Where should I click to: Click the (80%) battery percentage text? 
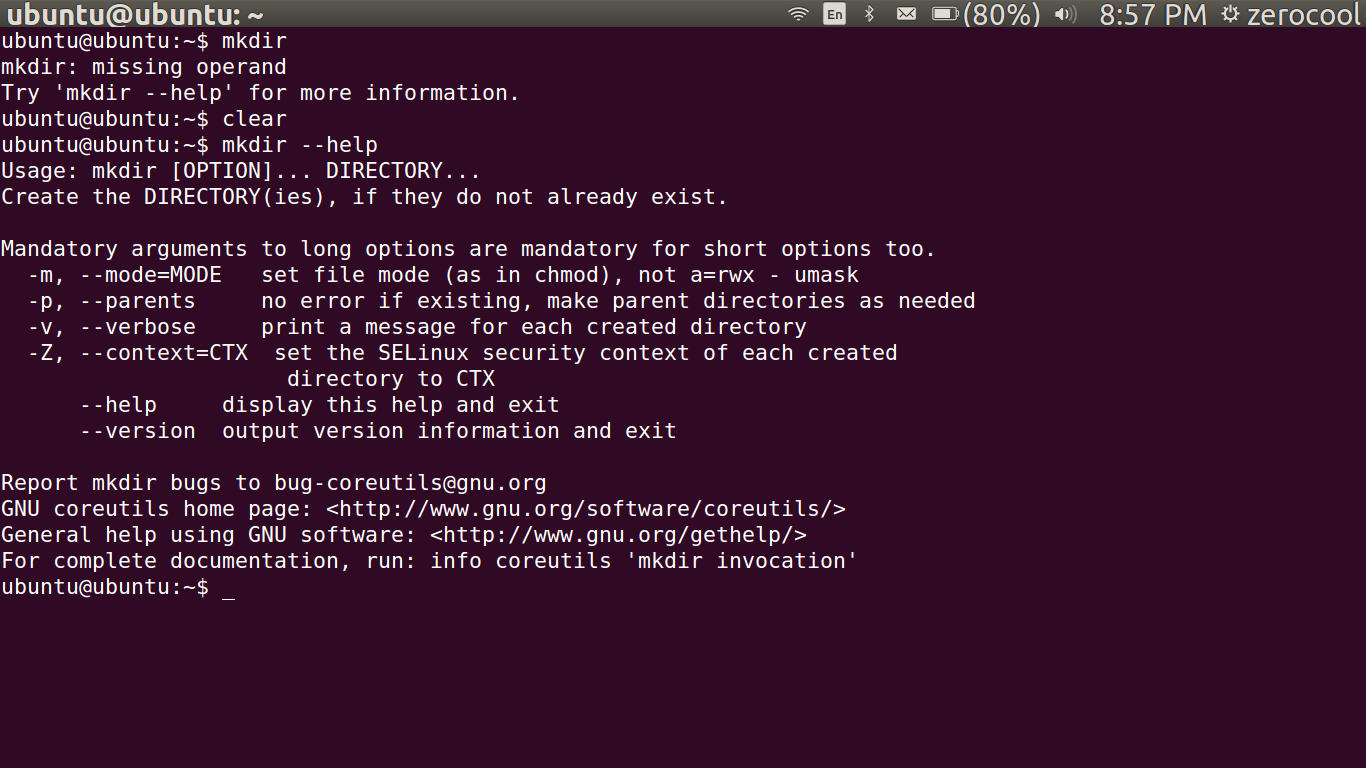[1001, 14]
